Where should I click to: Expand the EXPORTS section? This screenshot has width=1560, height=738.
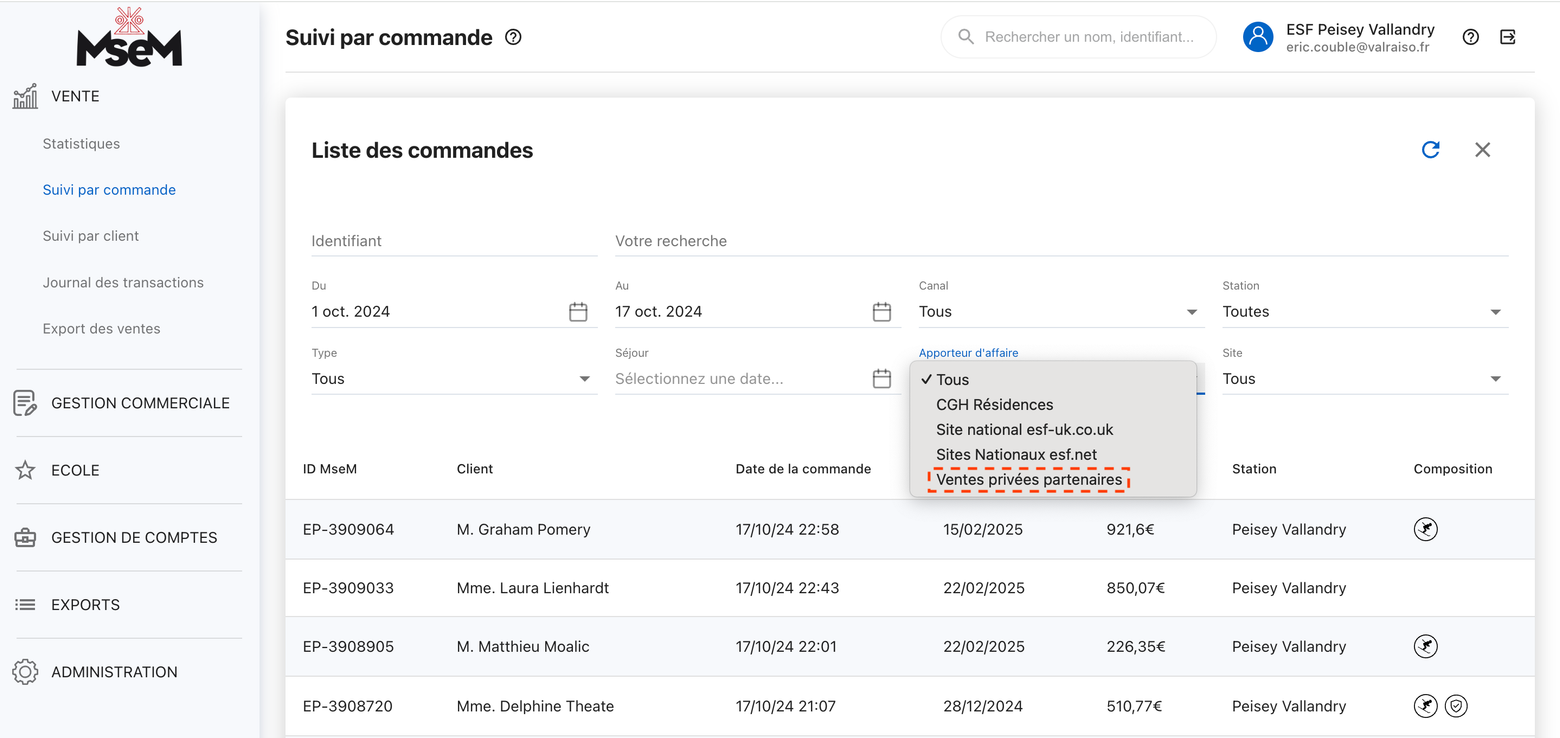pos(85,605)
